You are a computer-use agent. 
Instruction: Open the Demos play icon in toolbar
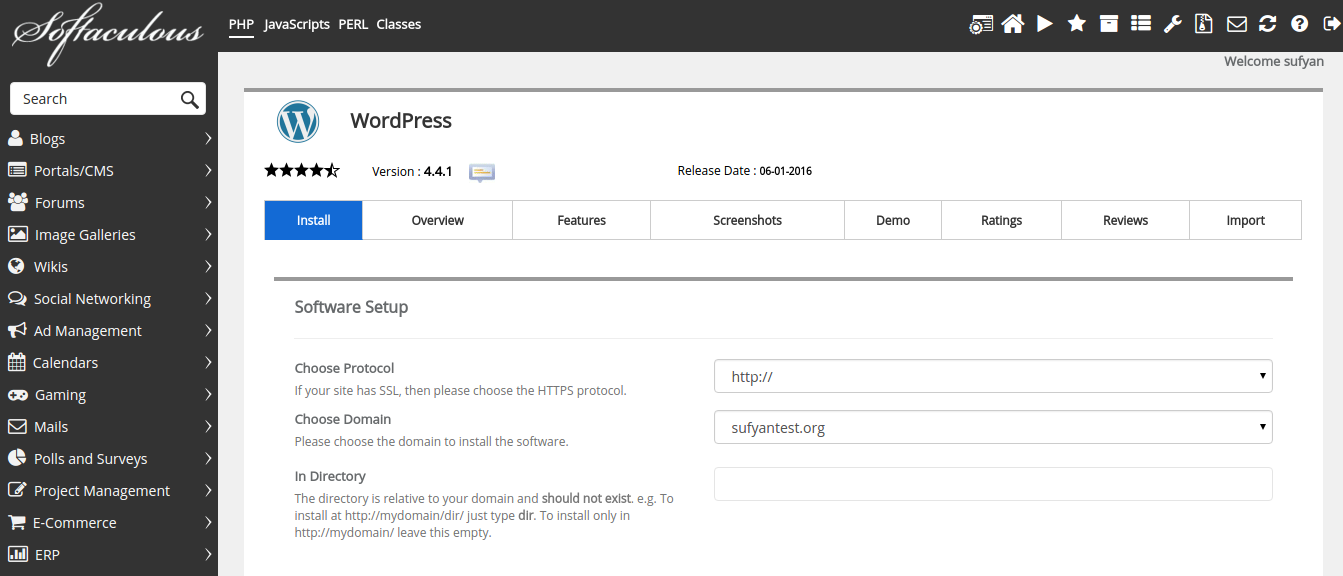coord(1045,23)
